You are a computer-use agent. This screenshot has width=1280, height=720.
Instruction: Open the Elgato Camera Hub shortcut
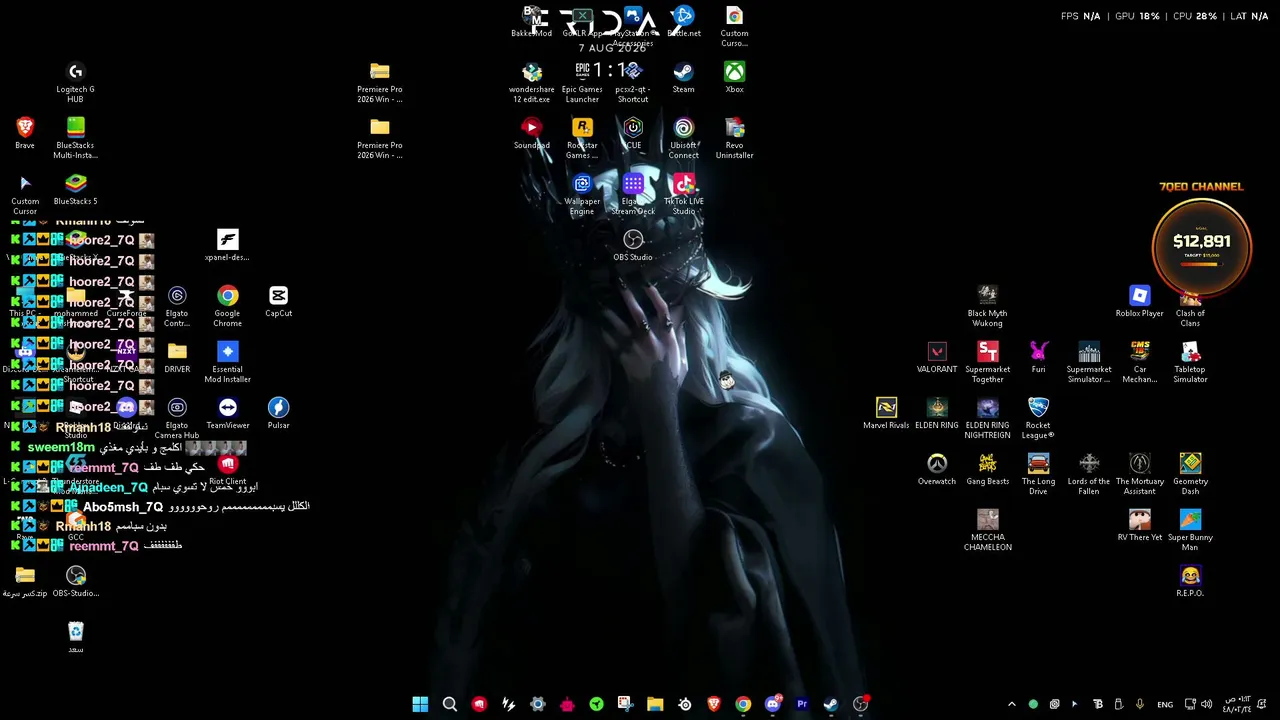177,418
